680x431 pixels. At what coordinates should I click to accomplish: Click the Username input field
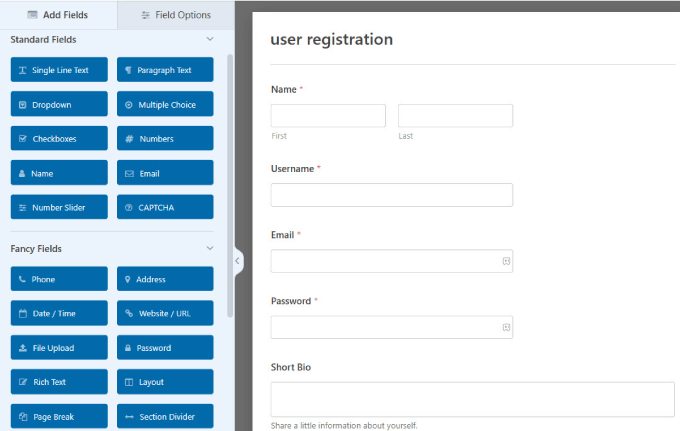(x=391, y=195)
